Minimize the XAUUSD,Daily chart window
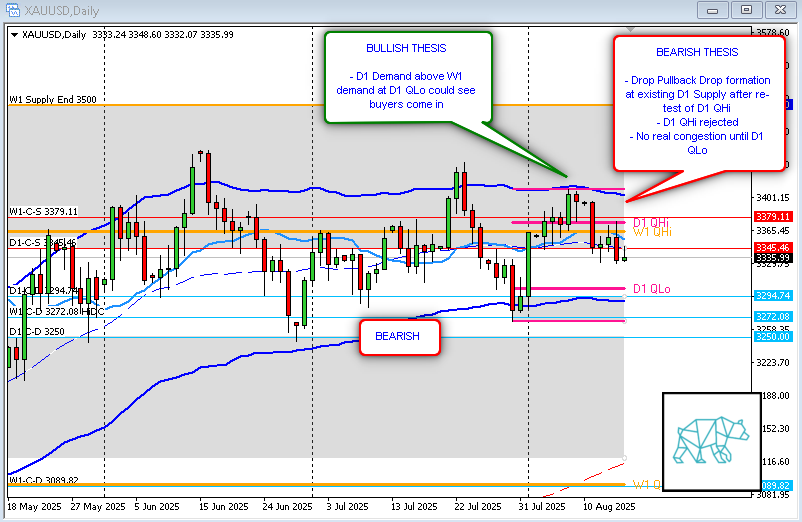The image size is (802, 522). [x=714, y=10]
